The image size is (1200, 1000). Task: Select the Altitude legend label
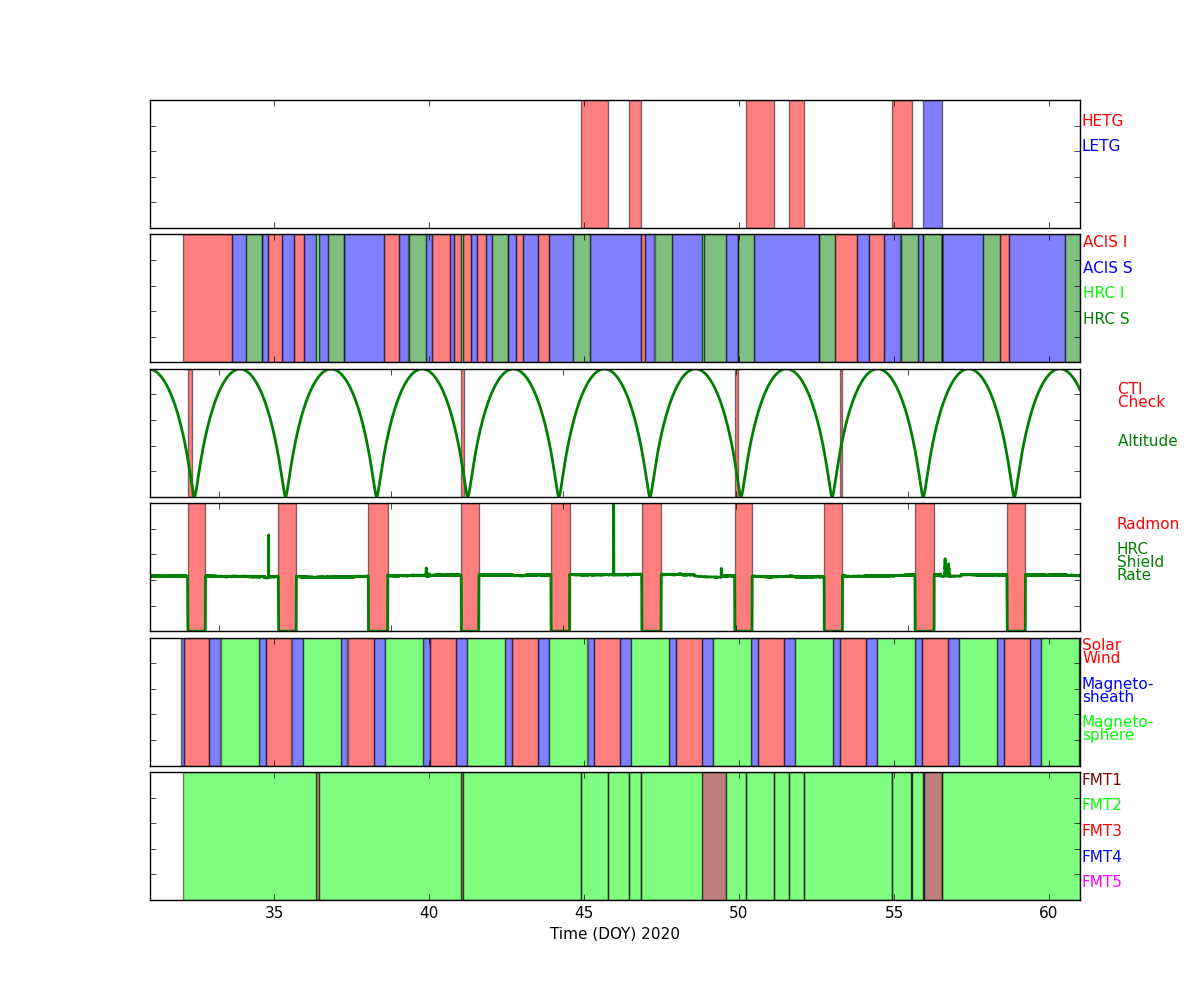[1147, 441]
